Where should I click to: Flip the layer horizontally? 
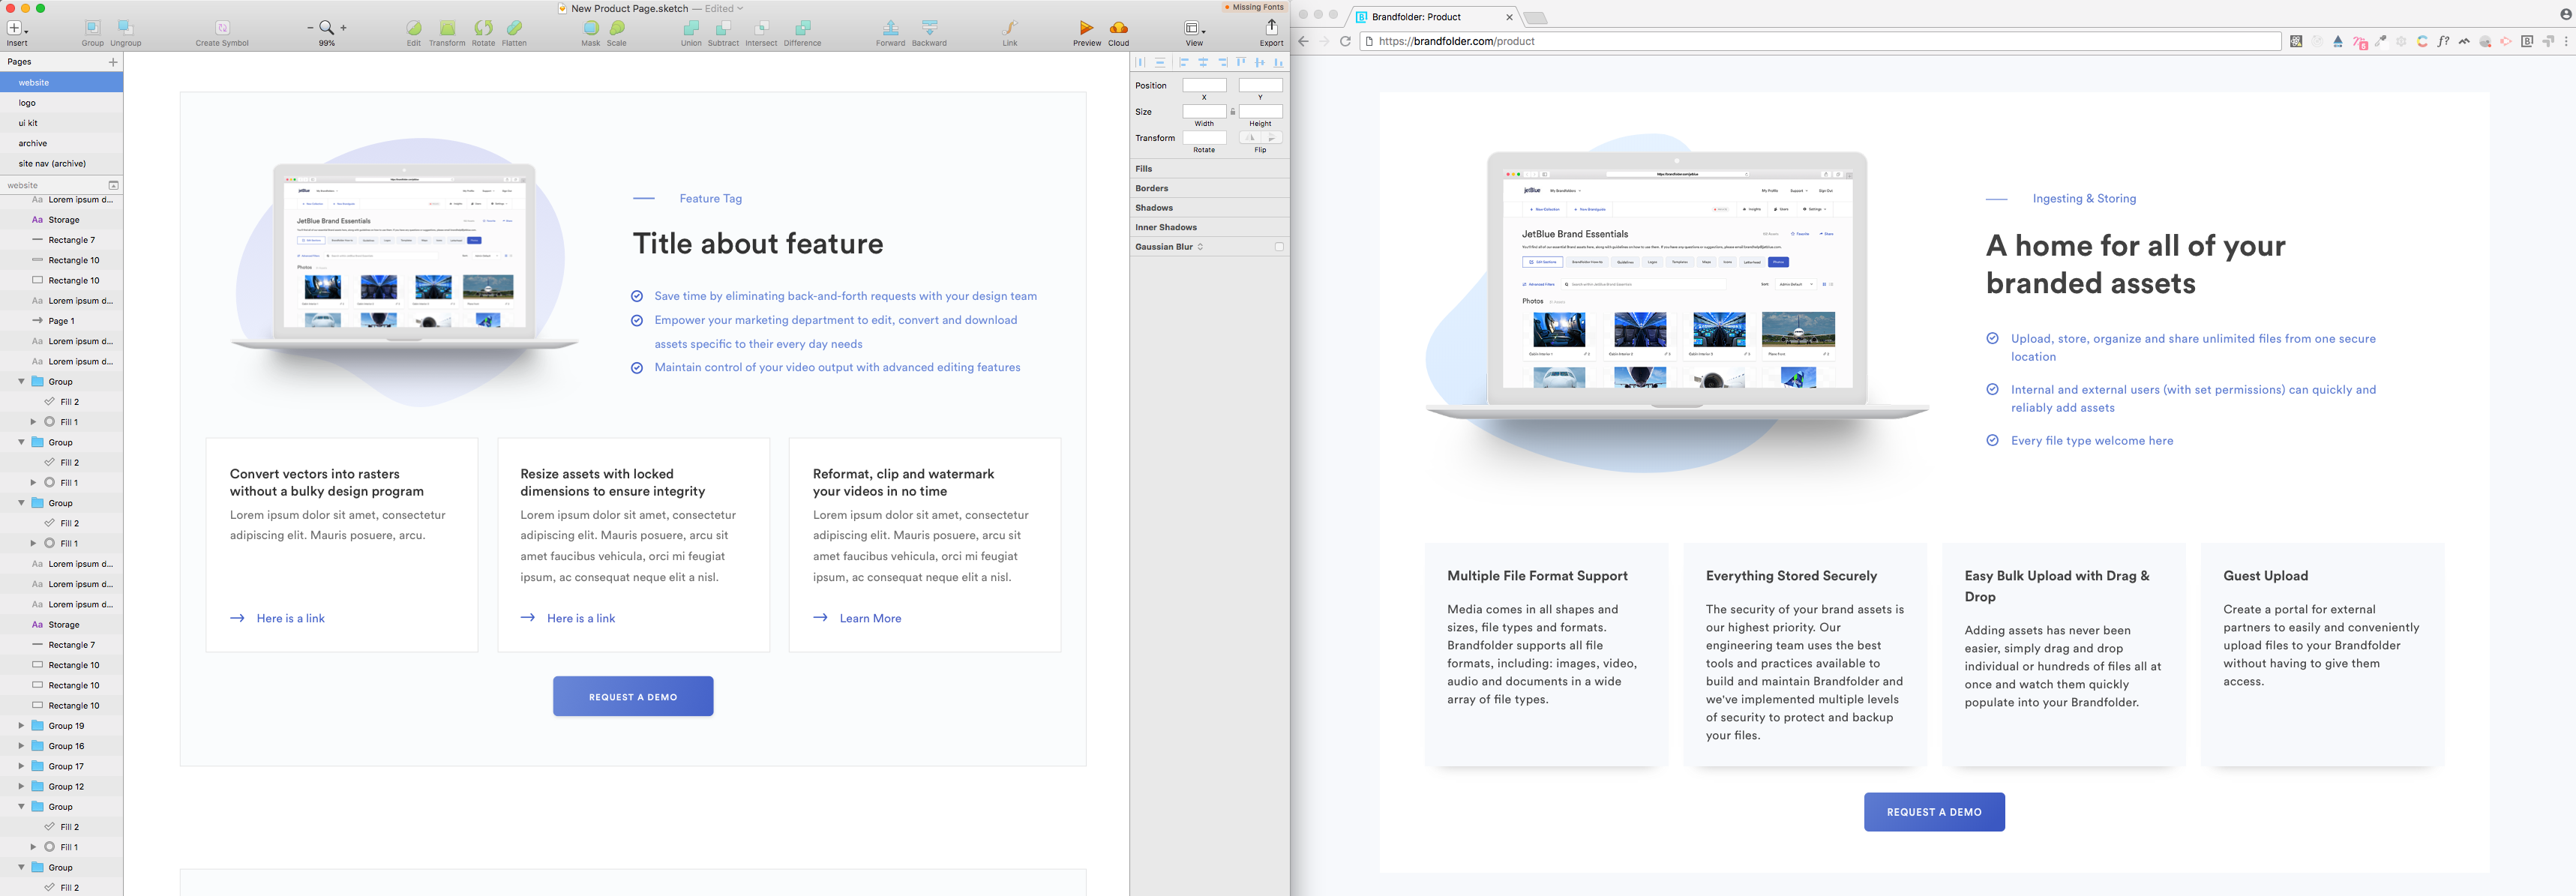point(1250,138)
